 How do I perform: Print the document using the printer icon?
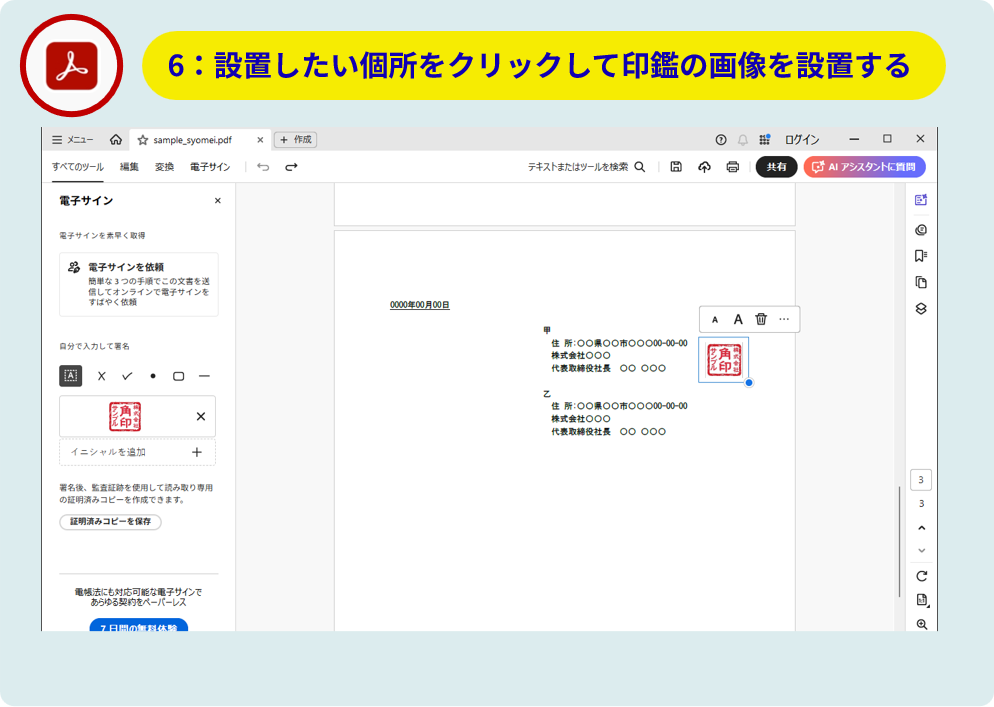pos(733,167)
